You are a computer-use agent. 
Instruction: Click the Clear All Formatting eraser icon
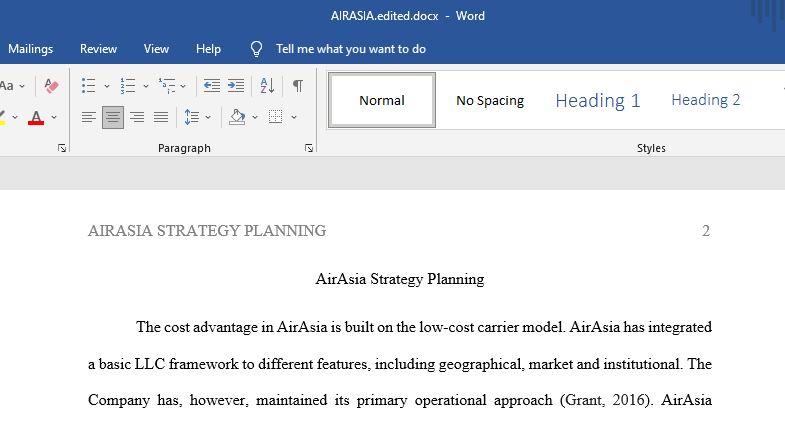point(51,86)
